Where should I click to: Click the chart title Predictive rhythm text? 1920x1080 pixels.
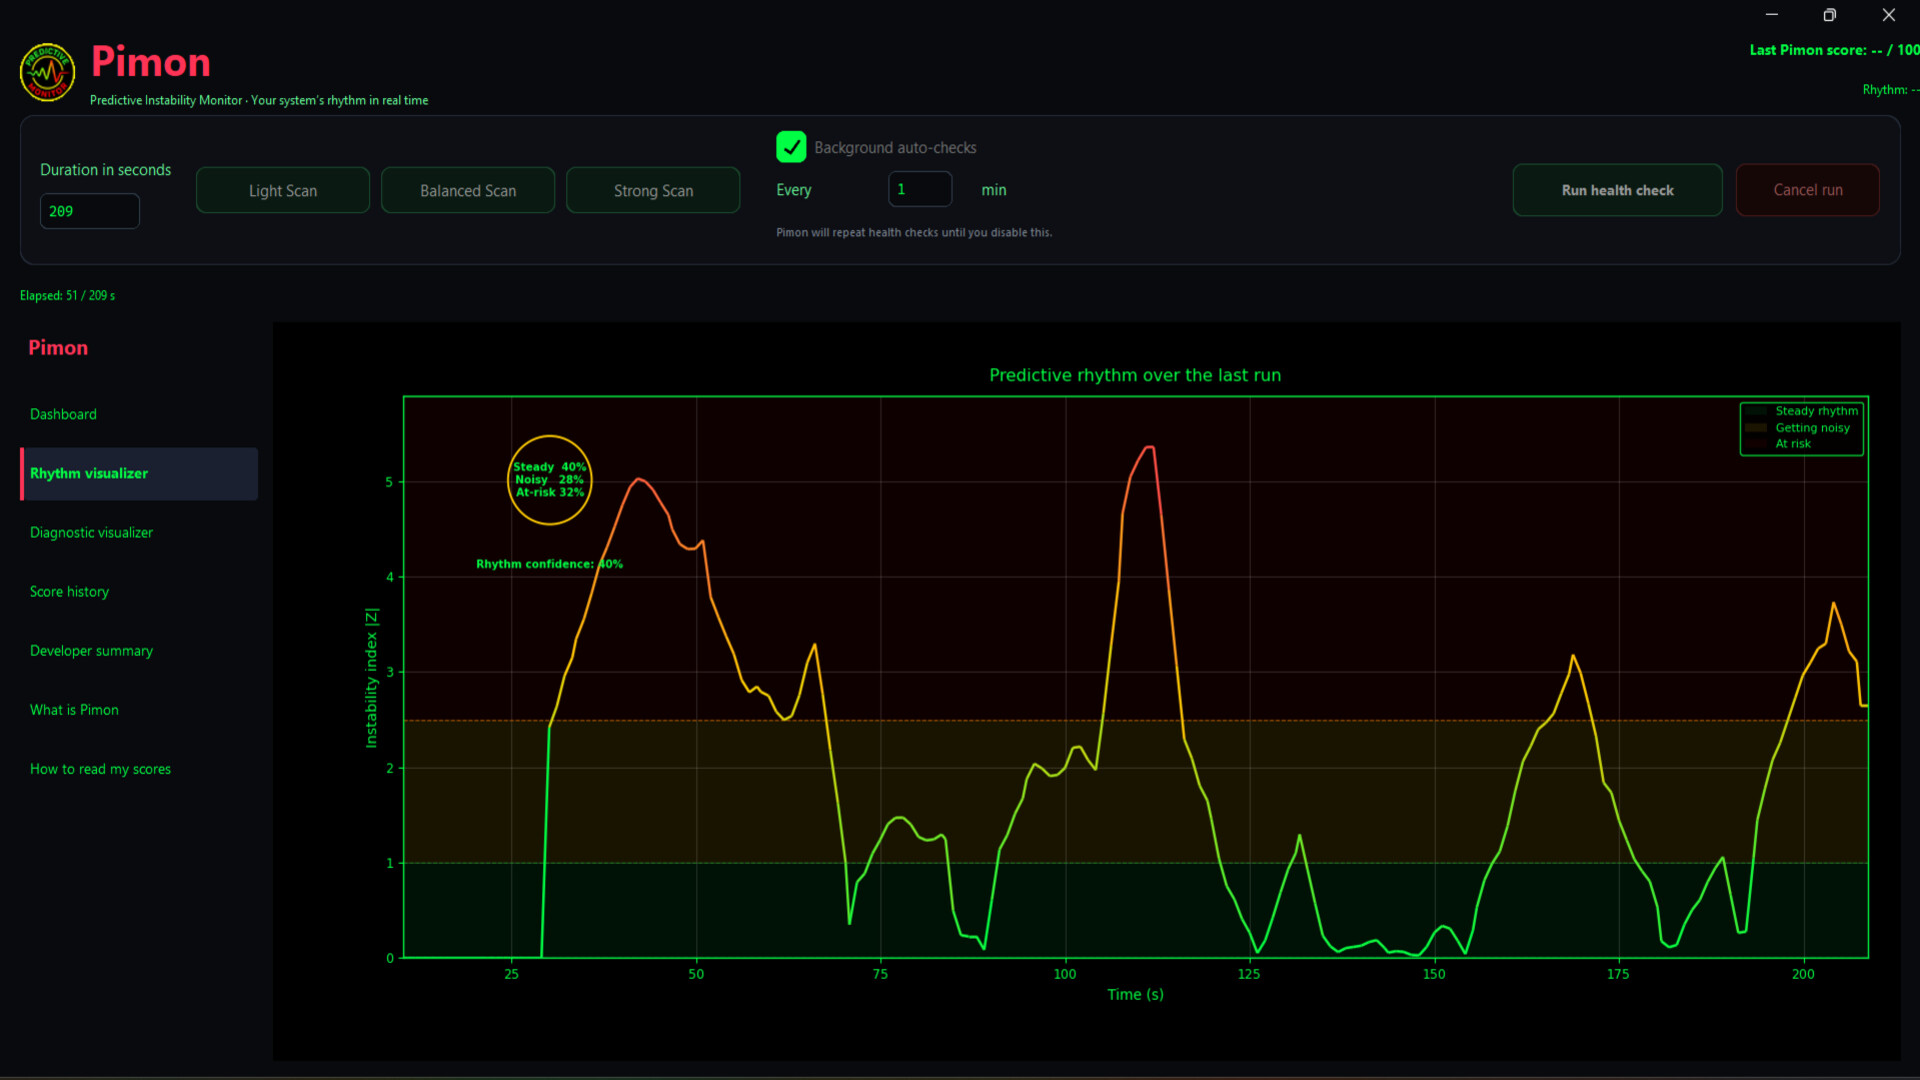tap(1135, 375)
